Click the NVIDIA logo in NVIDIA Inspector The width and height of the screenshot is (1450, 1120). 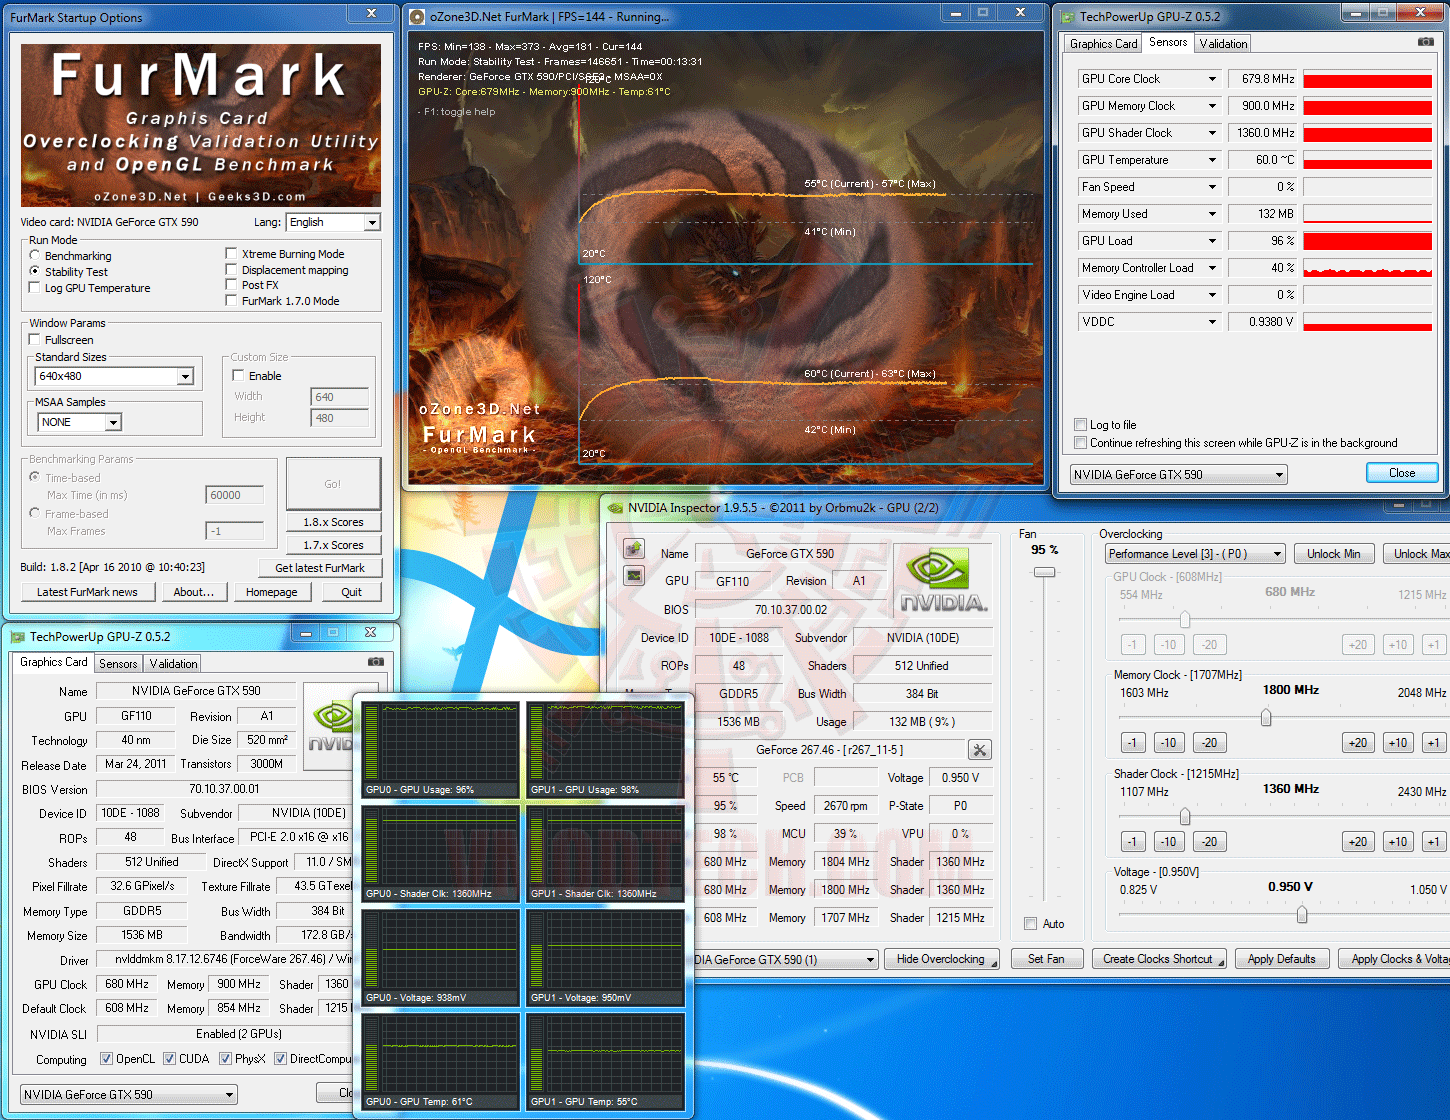point(943,581)
